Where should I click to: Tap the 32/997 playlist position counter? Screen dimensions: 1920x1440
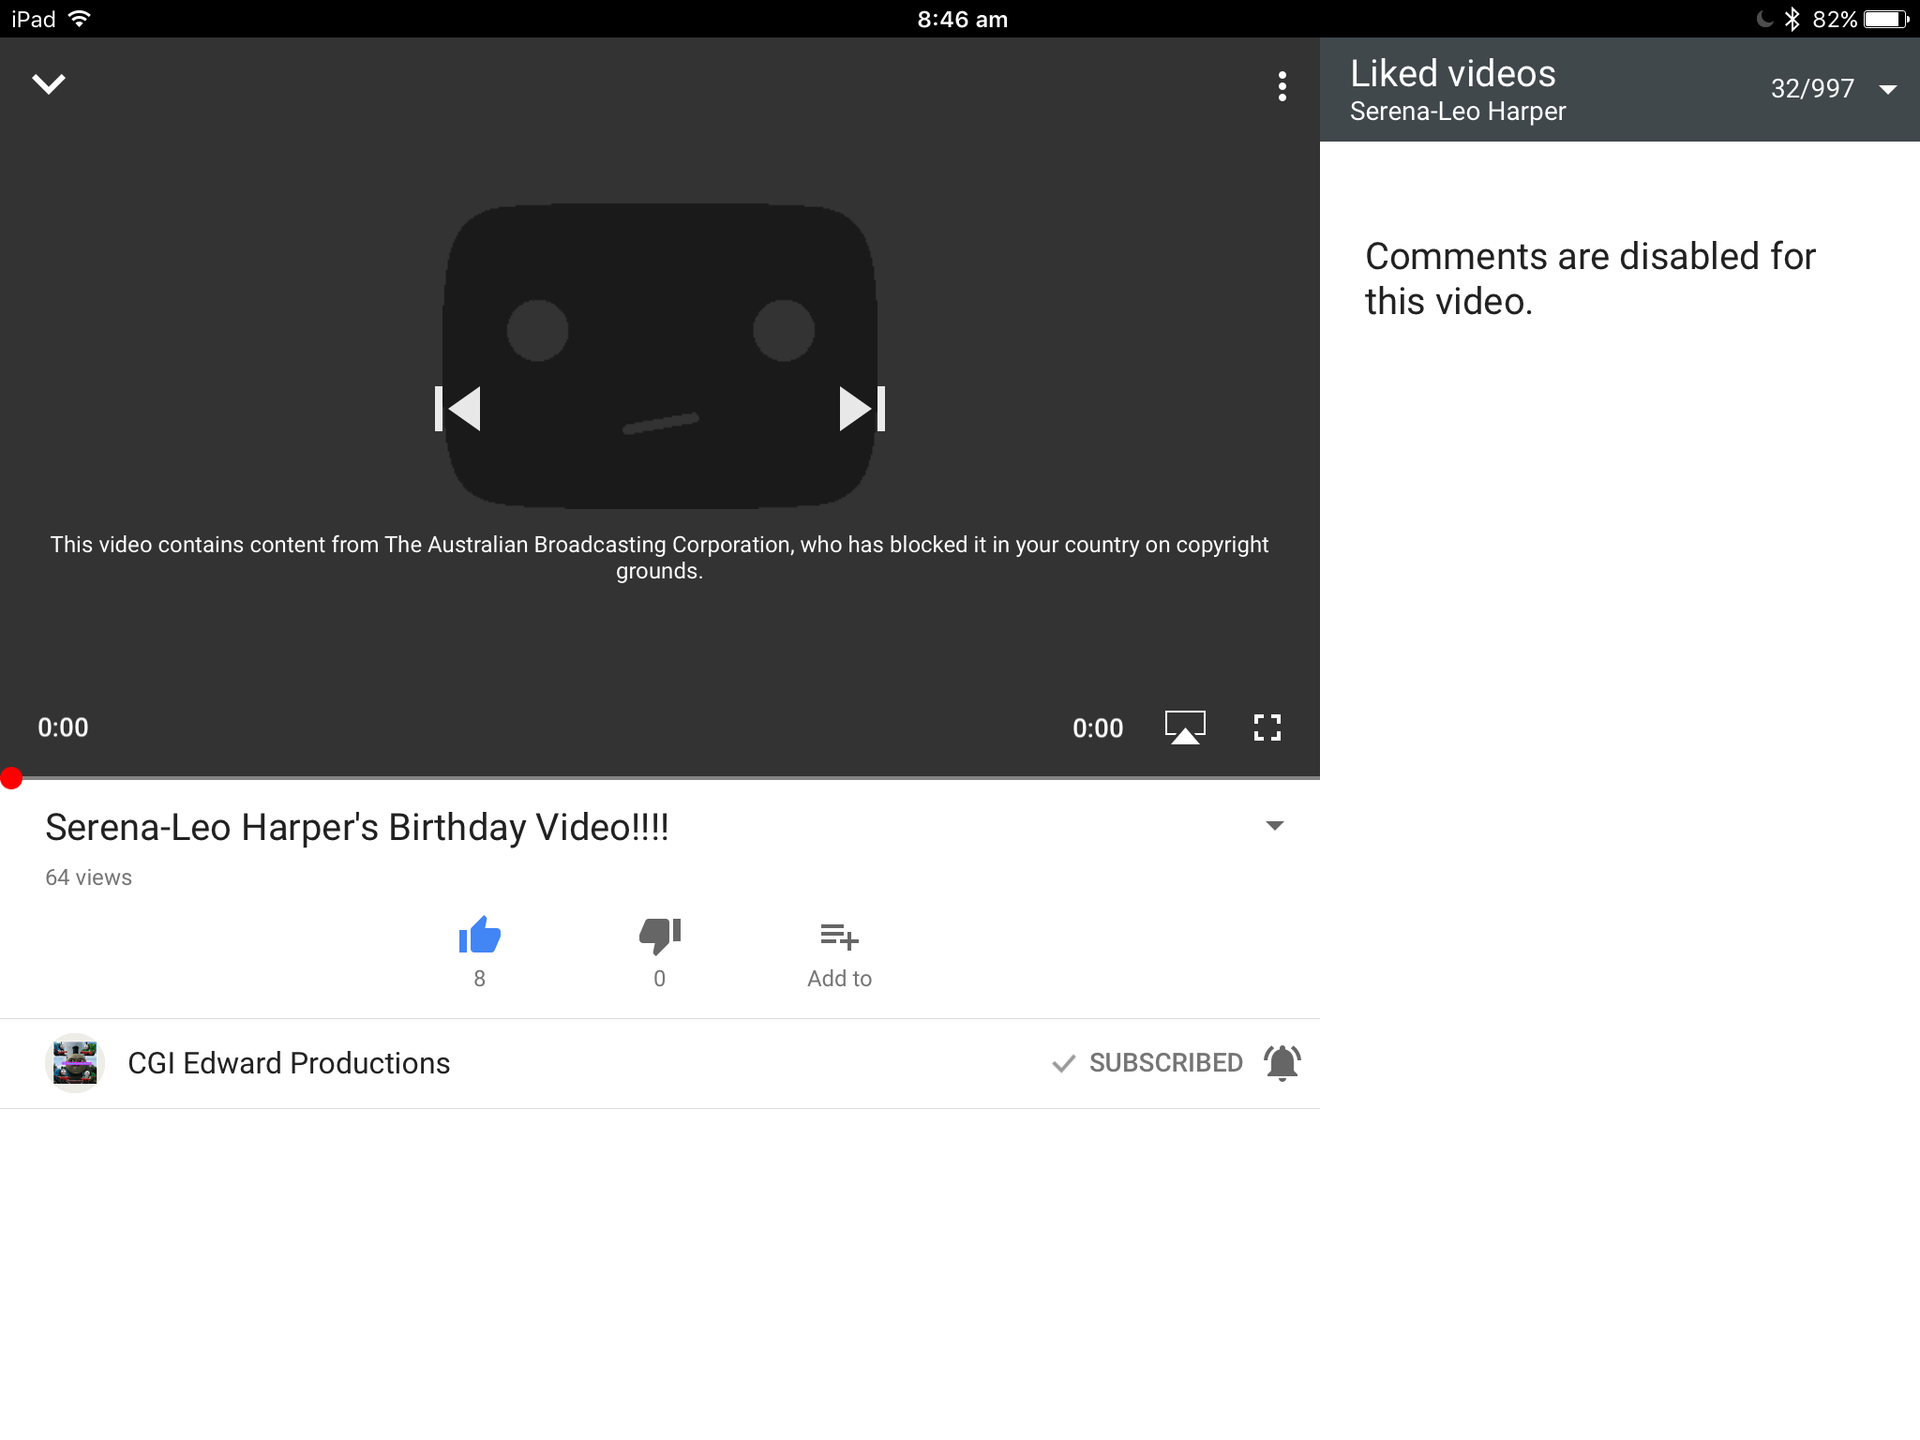pos(1812,89)
